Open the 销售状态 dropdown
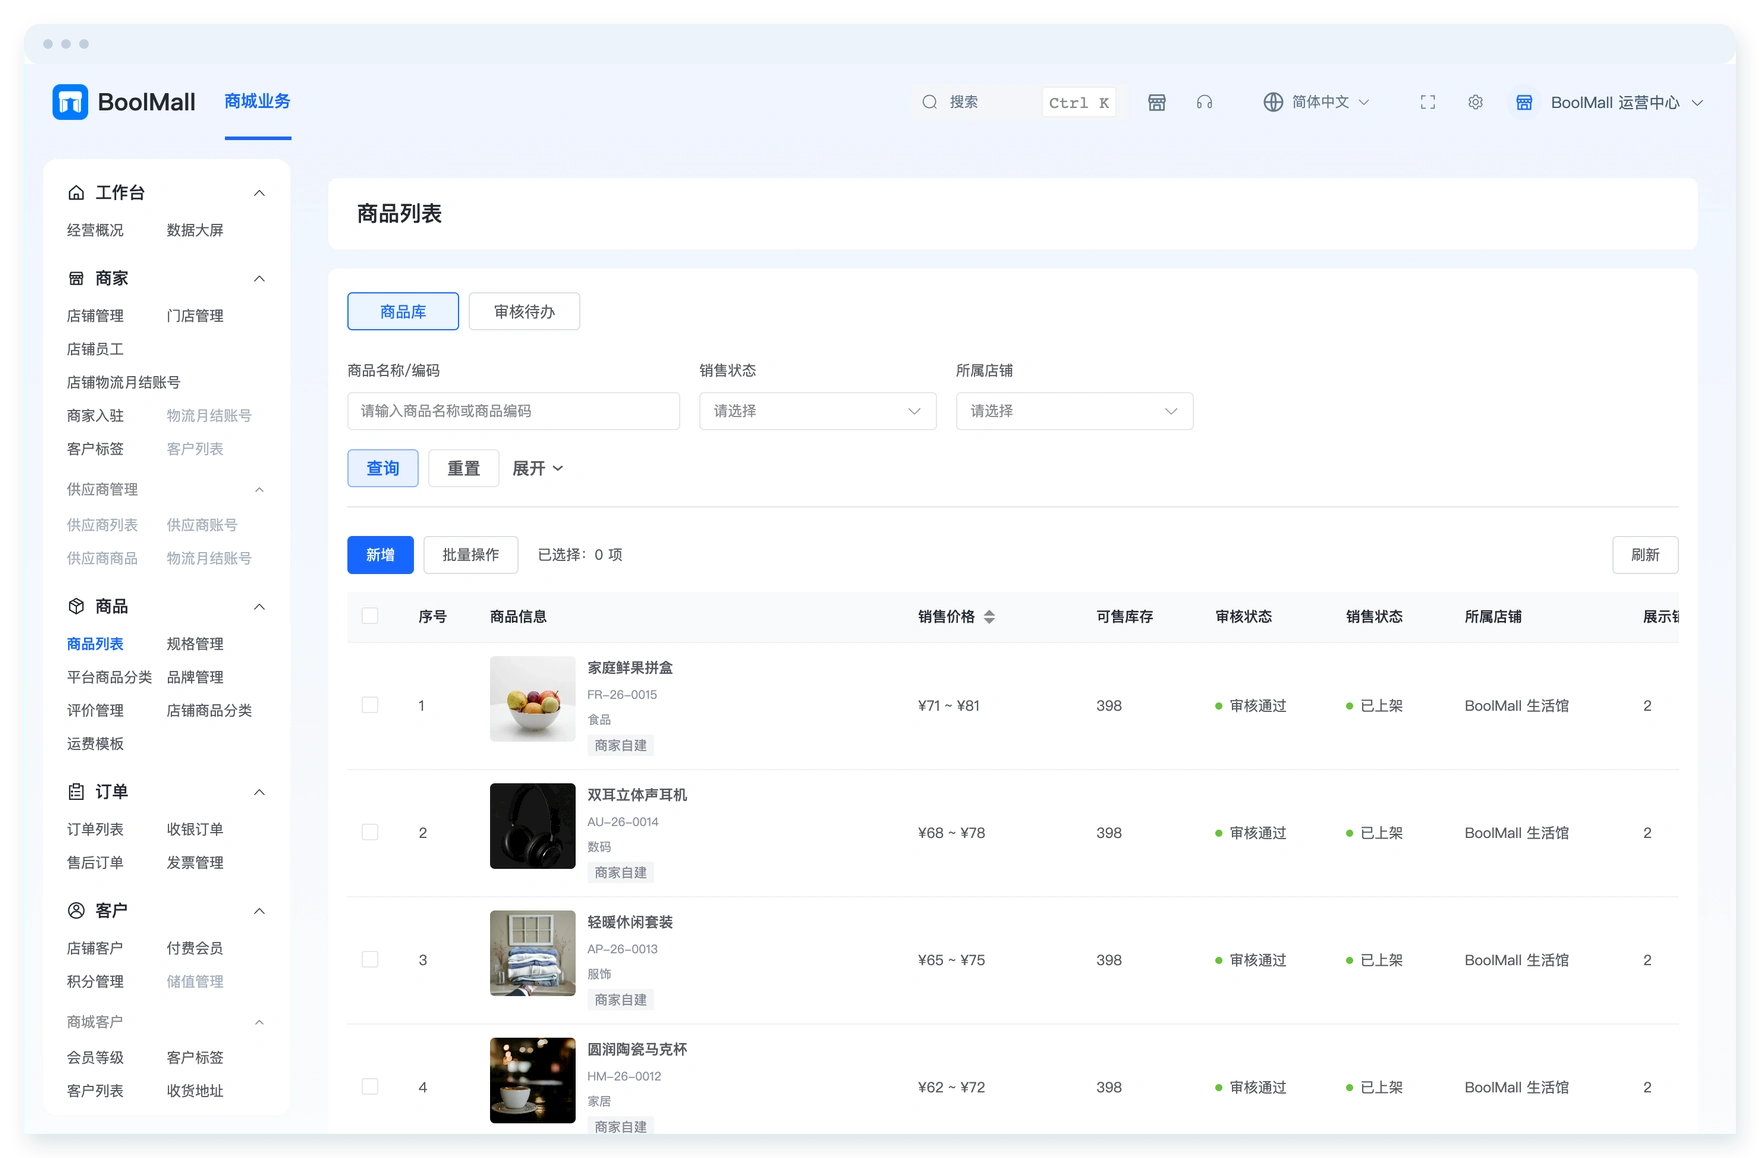Image resolution: width=1760 pixels, height=1158 pixels. (818, 411)
